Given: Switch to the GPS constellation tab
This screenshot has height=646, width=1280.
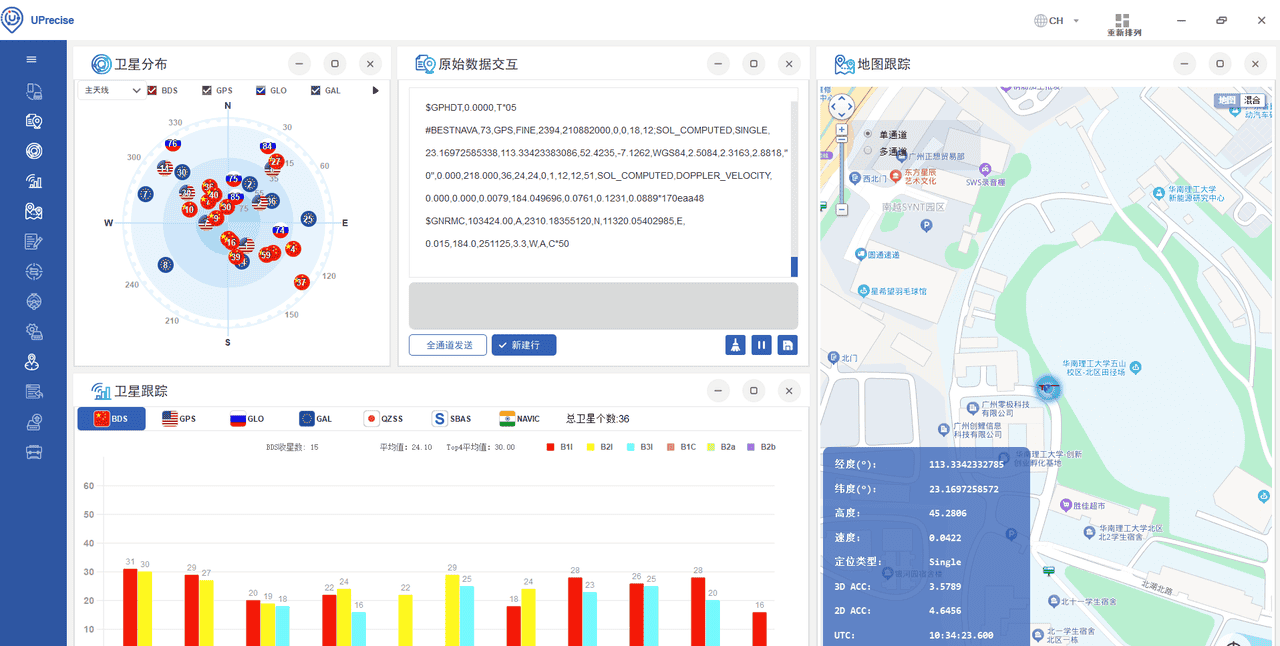Looking at the screenshot, I should point(180,418).
